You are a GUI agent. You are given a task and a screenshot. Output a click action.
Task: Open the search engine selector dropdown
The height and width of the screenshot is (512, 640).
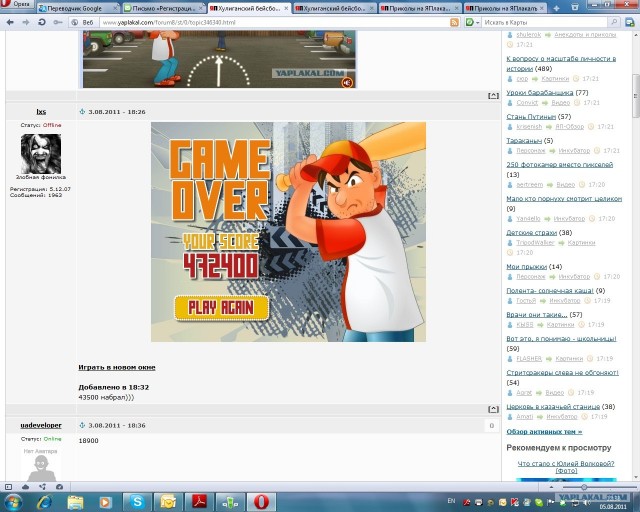click(473, 22)
